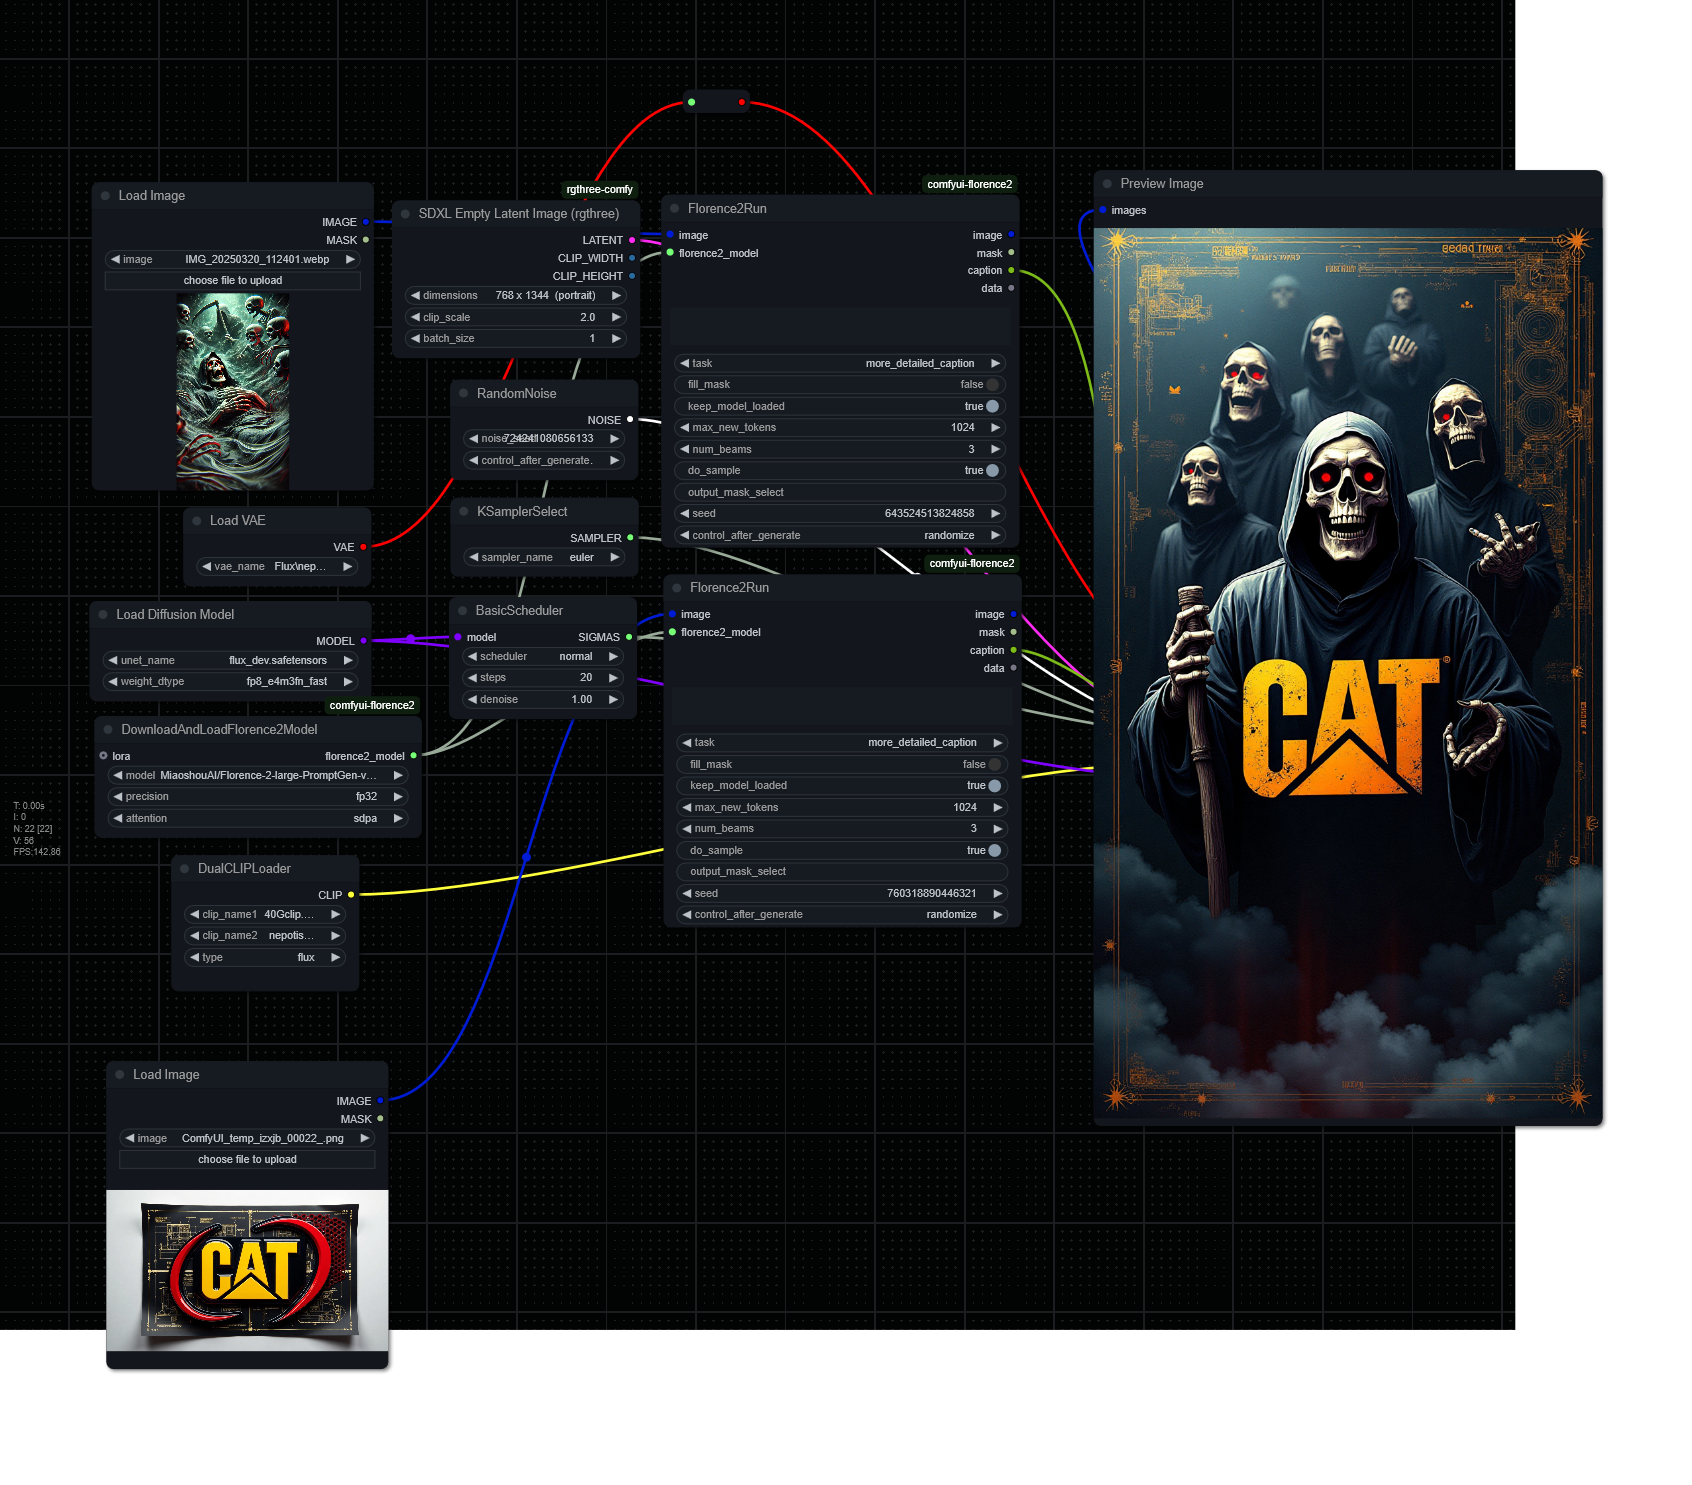Open the unet_name dropdown showing flux_dev.safetensors

coord(231,661)
